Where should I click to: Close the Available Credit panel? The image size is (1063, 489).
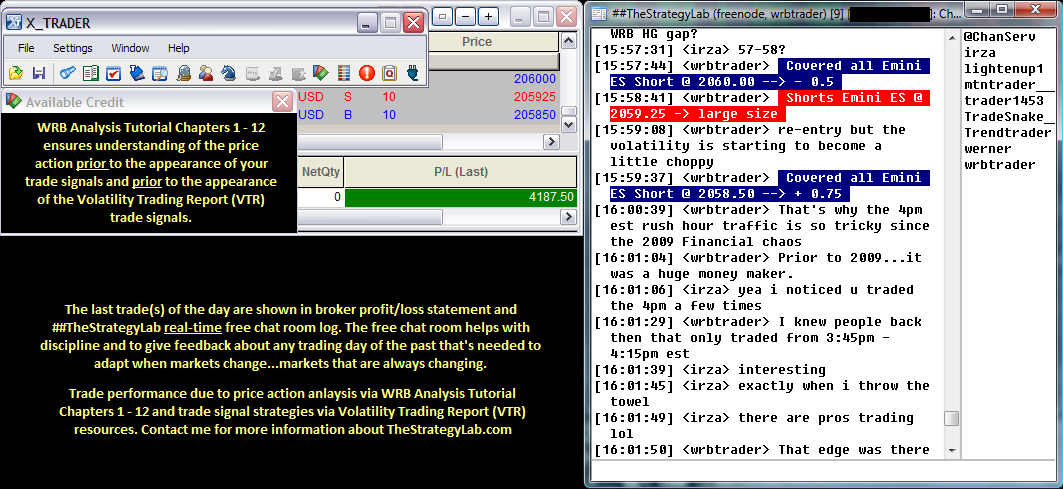click(x=283, y=102)
